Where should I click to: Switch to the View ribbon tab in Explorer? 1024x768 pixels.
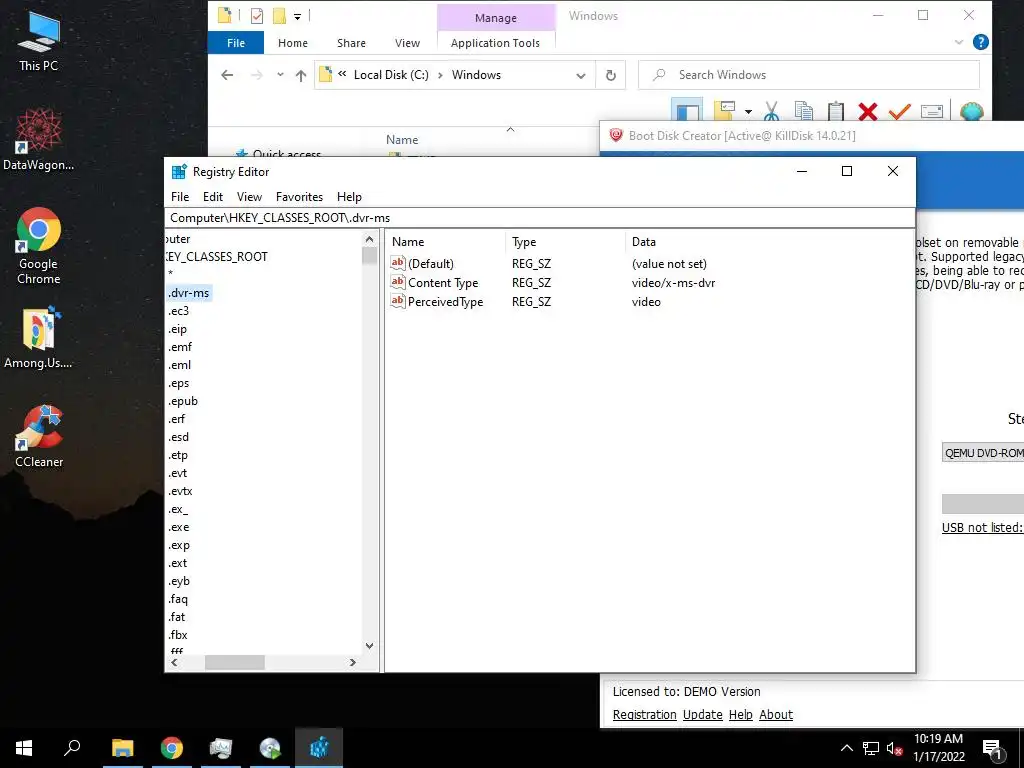coord(408,43)
